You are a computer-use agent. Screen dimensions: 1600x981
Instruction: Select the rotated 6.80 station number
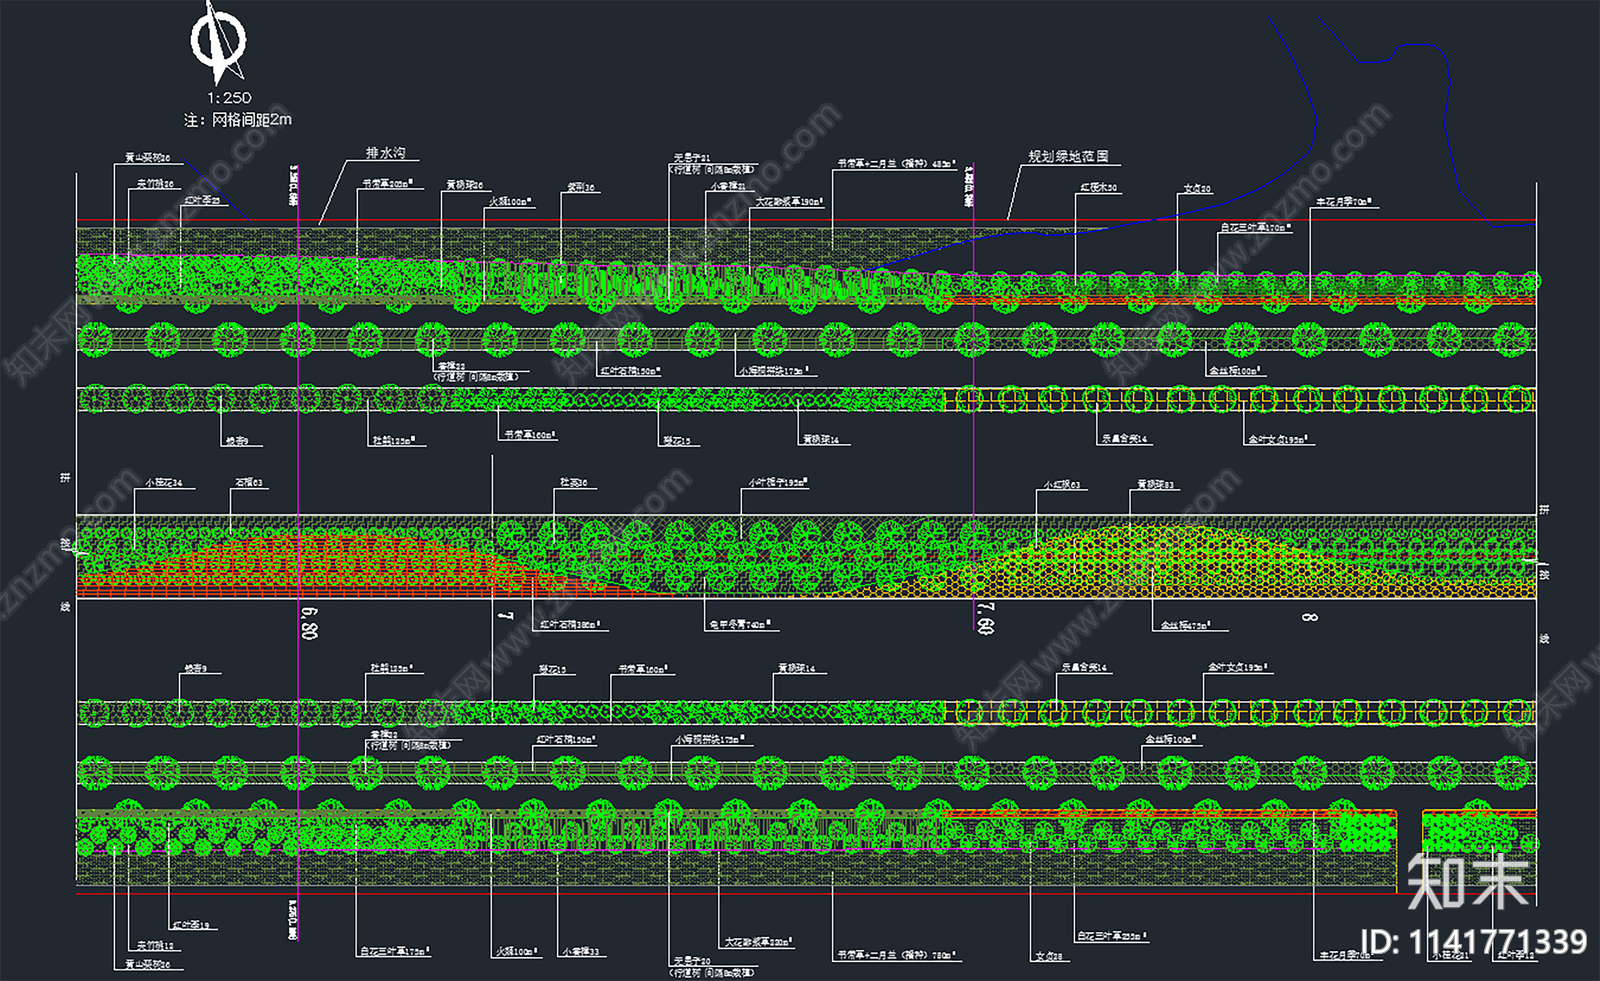[309, 622]
